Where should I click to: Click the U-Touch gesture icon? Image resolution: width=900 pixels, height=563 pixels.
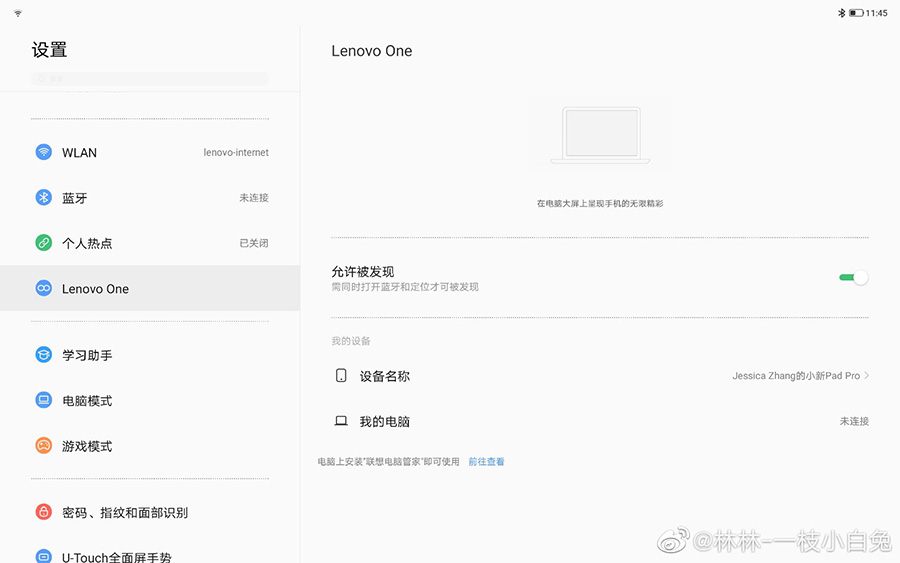44,556
